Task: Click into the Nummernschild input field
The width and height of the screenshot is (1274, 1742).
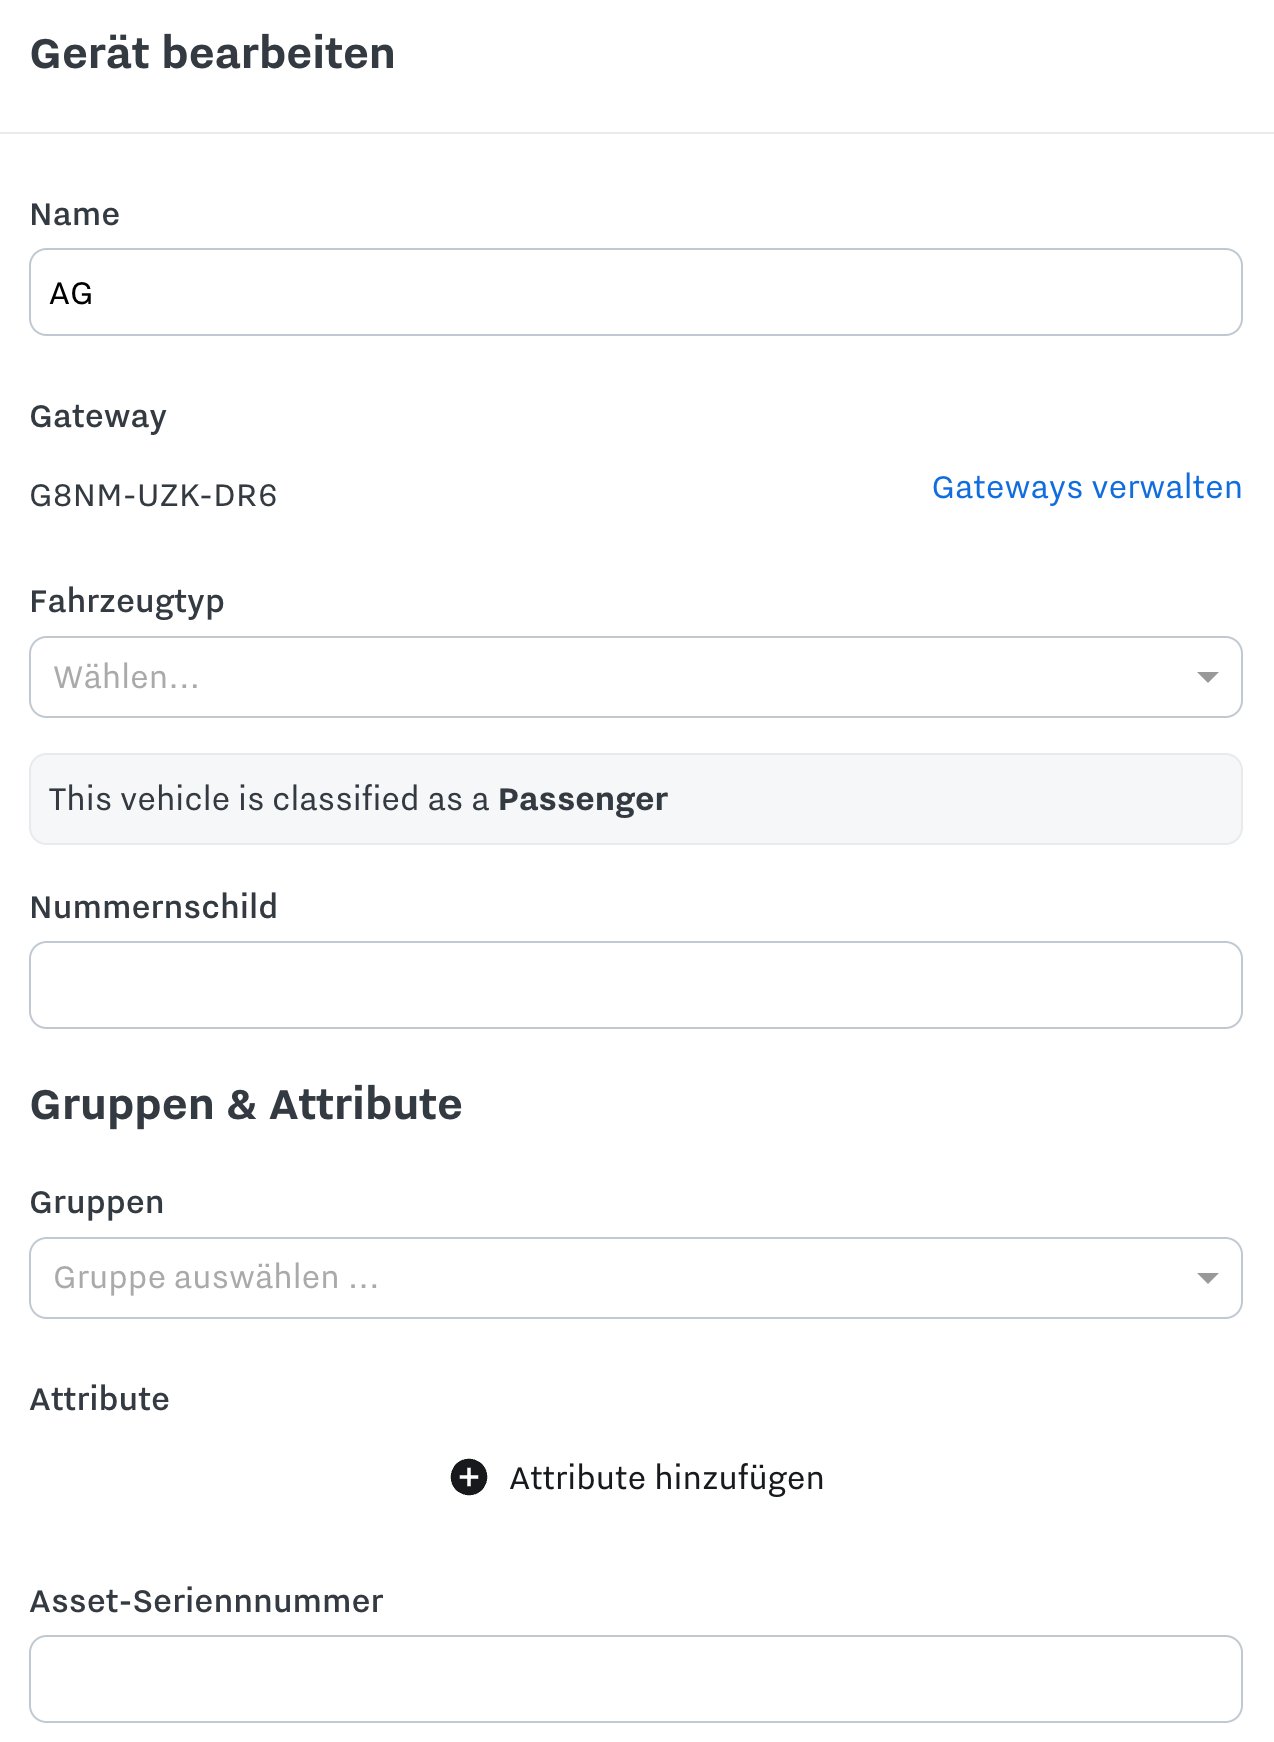Action: (636, 985)
